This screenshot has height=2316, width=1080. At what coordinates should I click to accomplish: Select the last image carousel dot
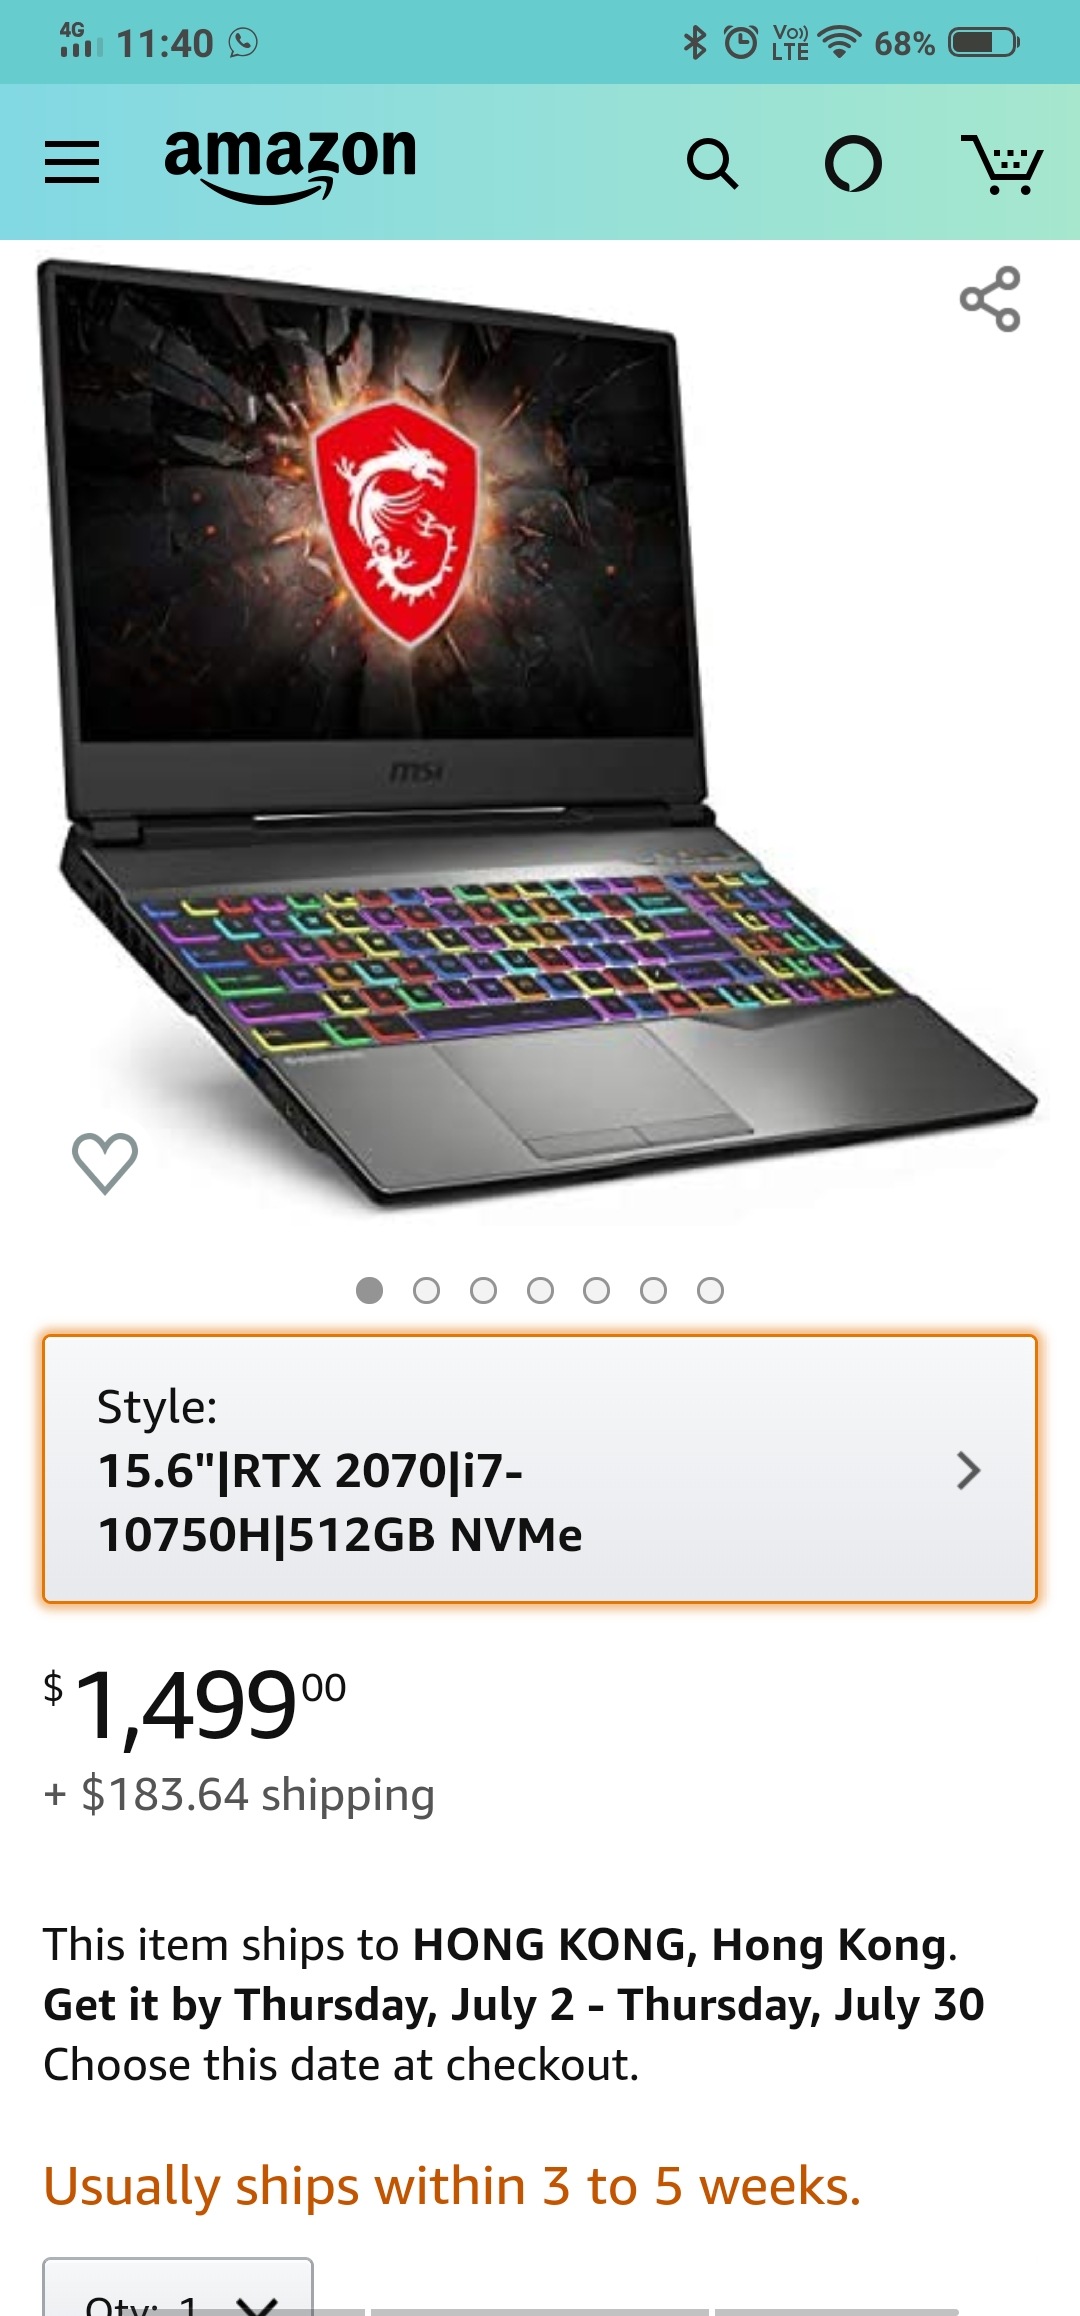click(710, 1291)
